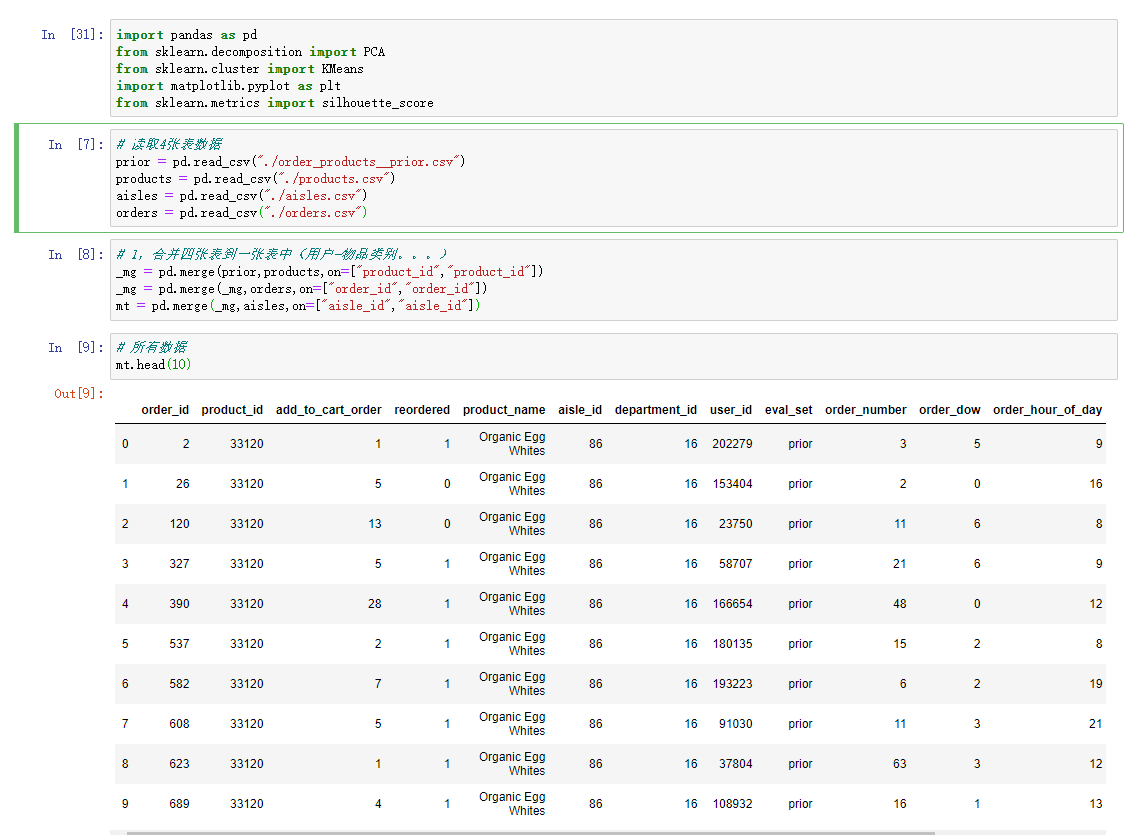
Task: Click order_id value 537
Action: click(179, 644)
